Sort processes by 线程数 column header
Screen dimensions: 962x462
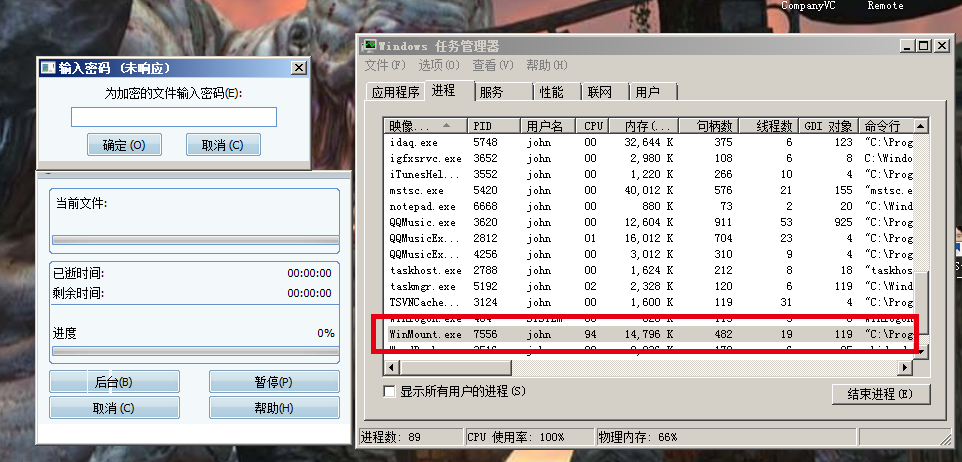[x=769, y=126]
